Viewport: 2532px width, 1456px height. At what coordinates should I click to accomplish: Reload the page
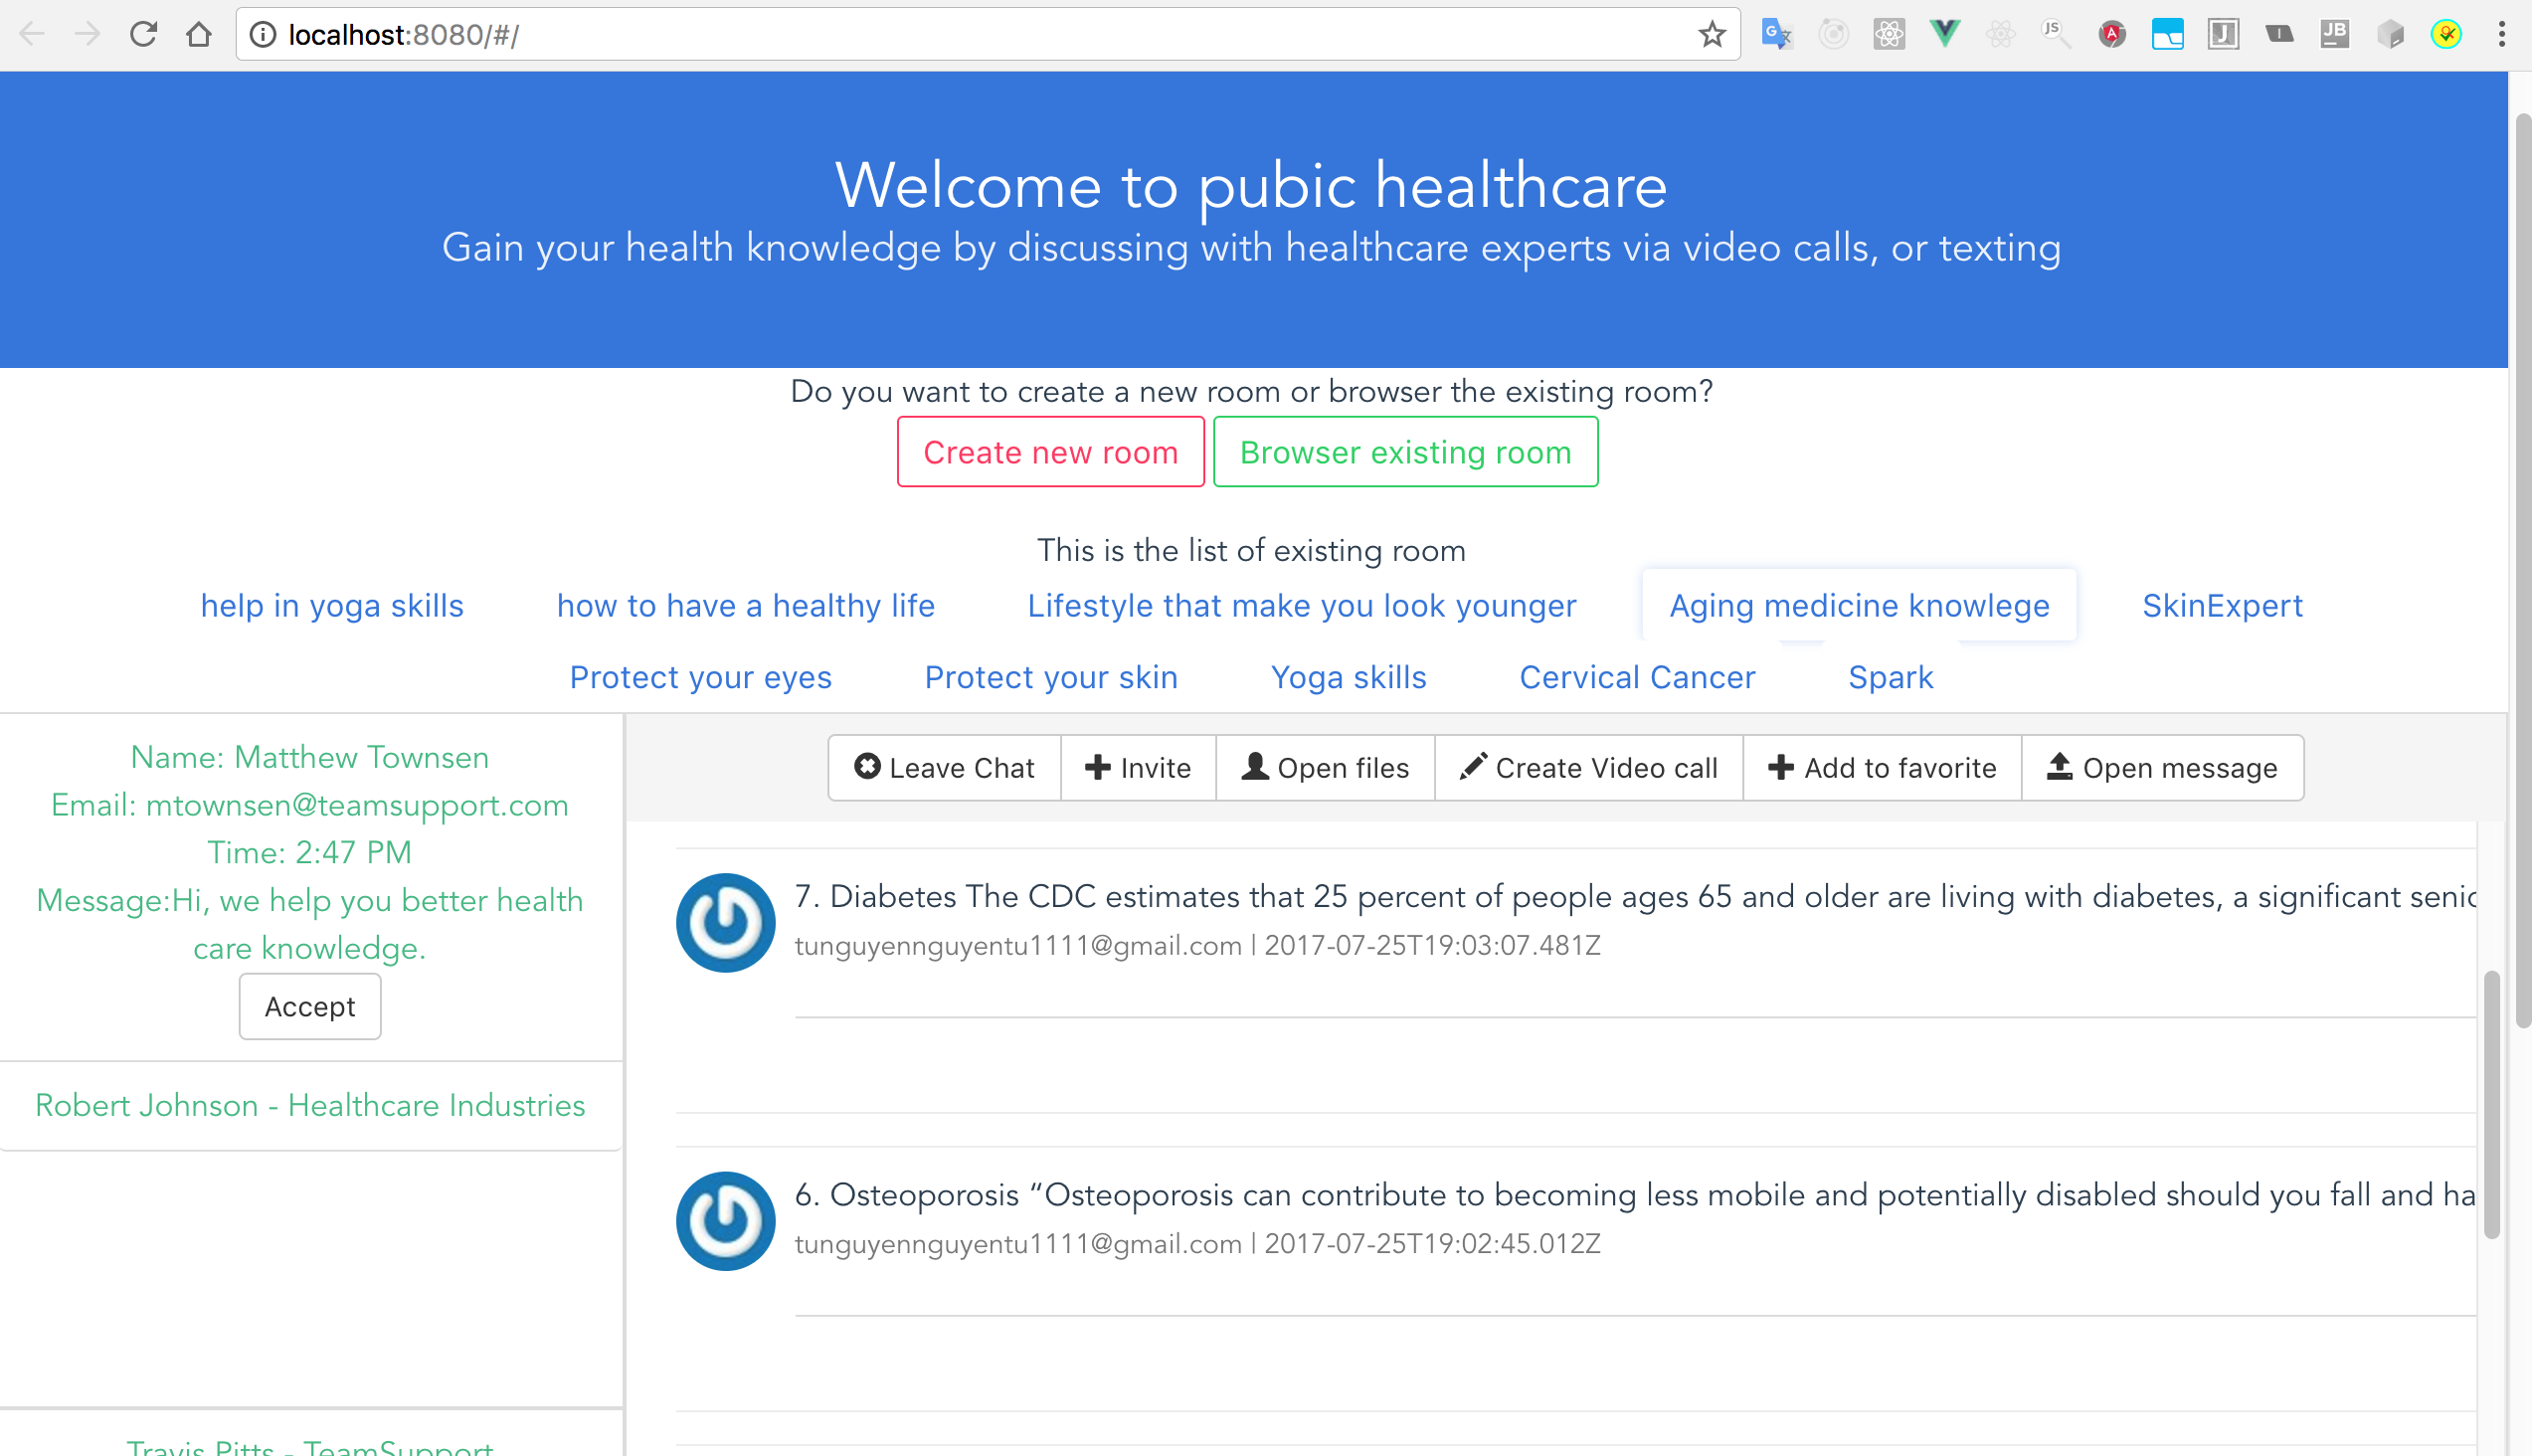click(x=143, y=35)
